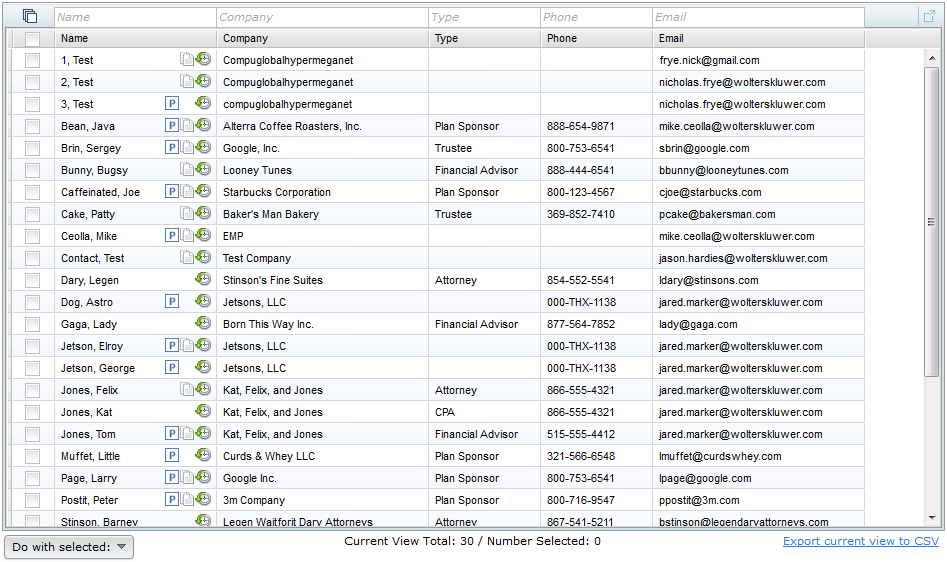Sort by the Email column header
Image resolution: width=947 pixels, height=562 pixels.
pyautogui.click(x=759, y=38)
